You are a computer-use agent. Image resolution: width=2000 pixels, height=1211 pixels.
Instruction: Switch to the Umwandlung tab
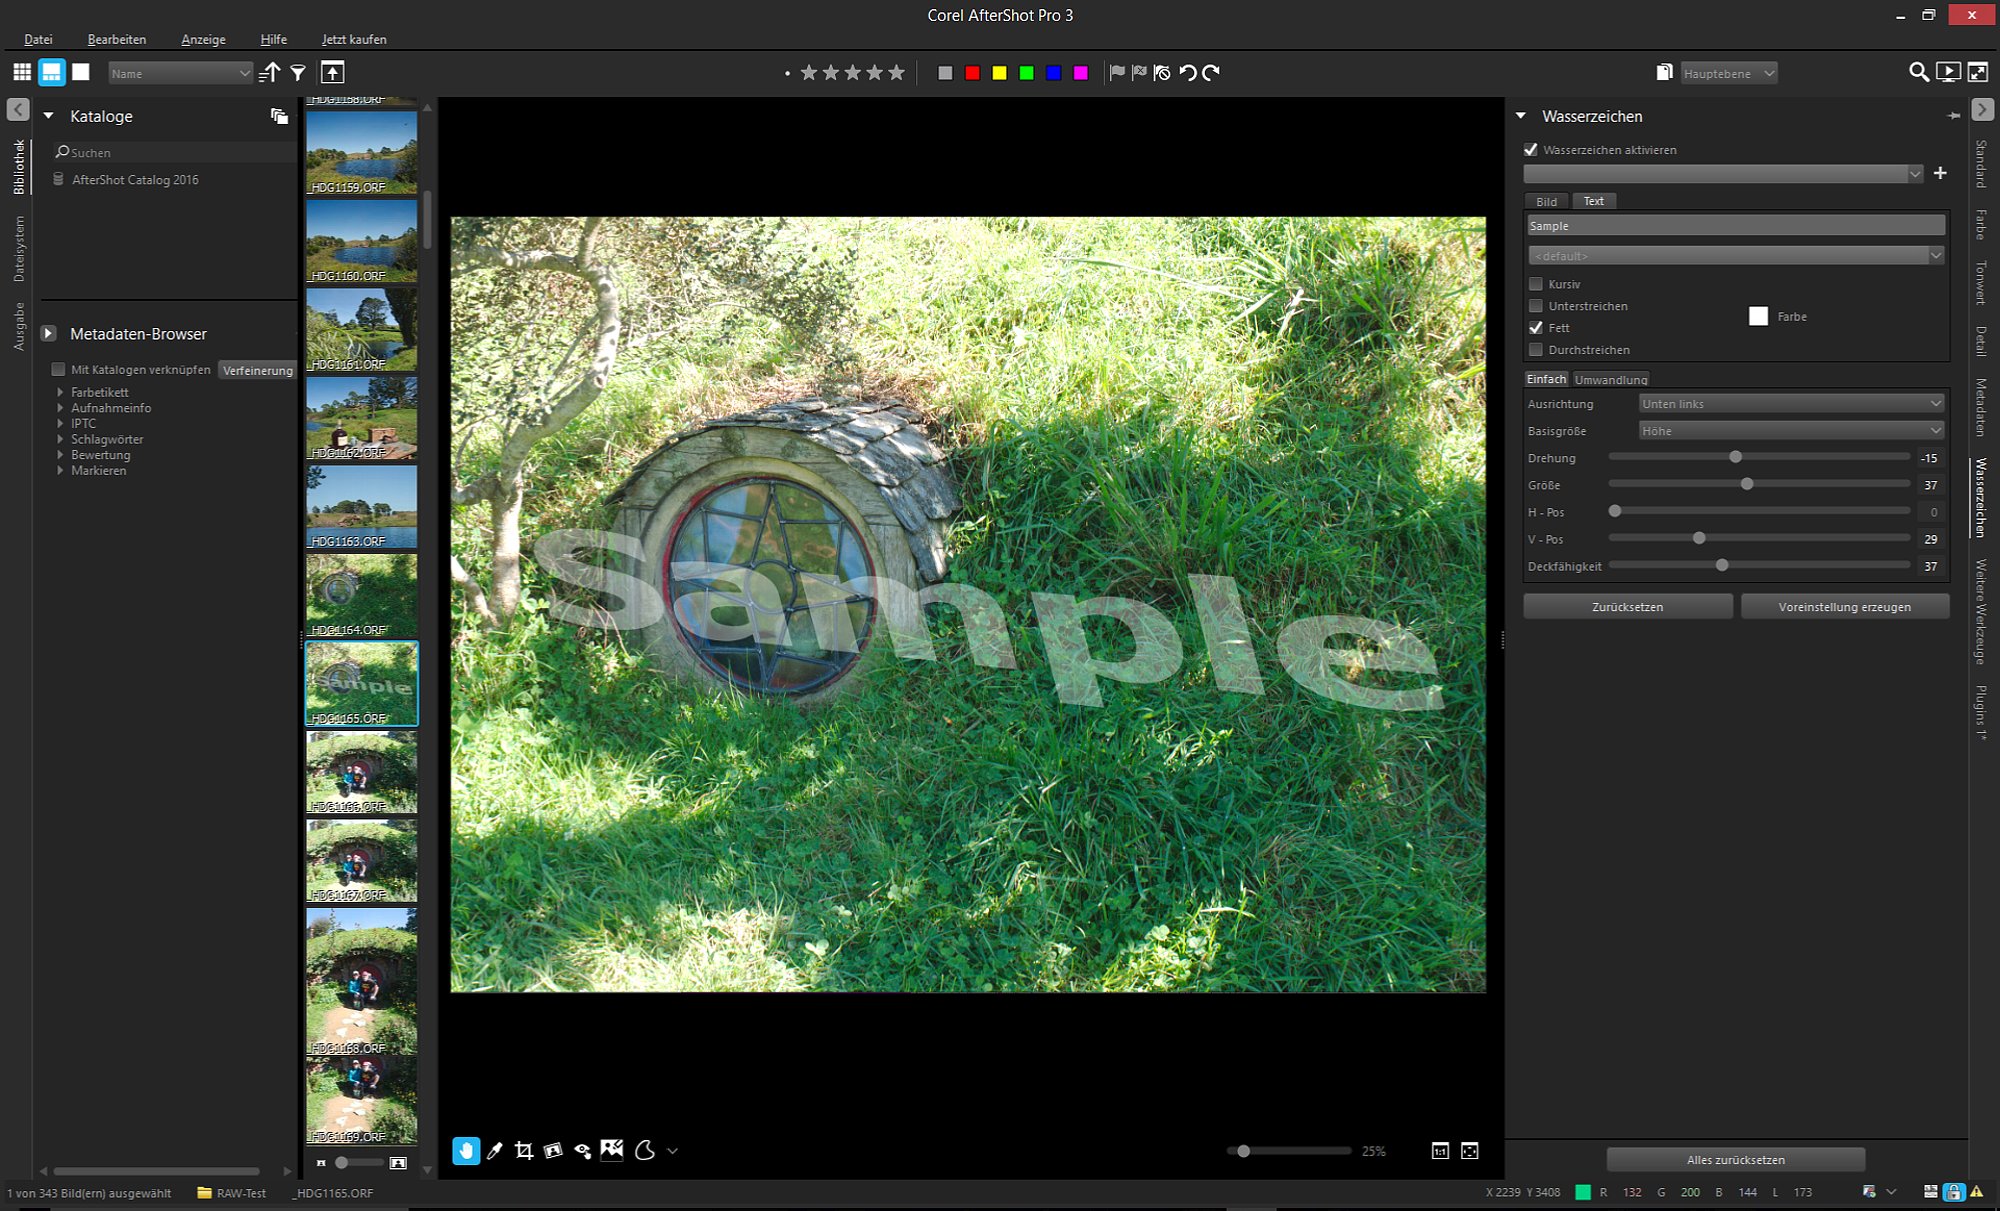(1611, 379)
